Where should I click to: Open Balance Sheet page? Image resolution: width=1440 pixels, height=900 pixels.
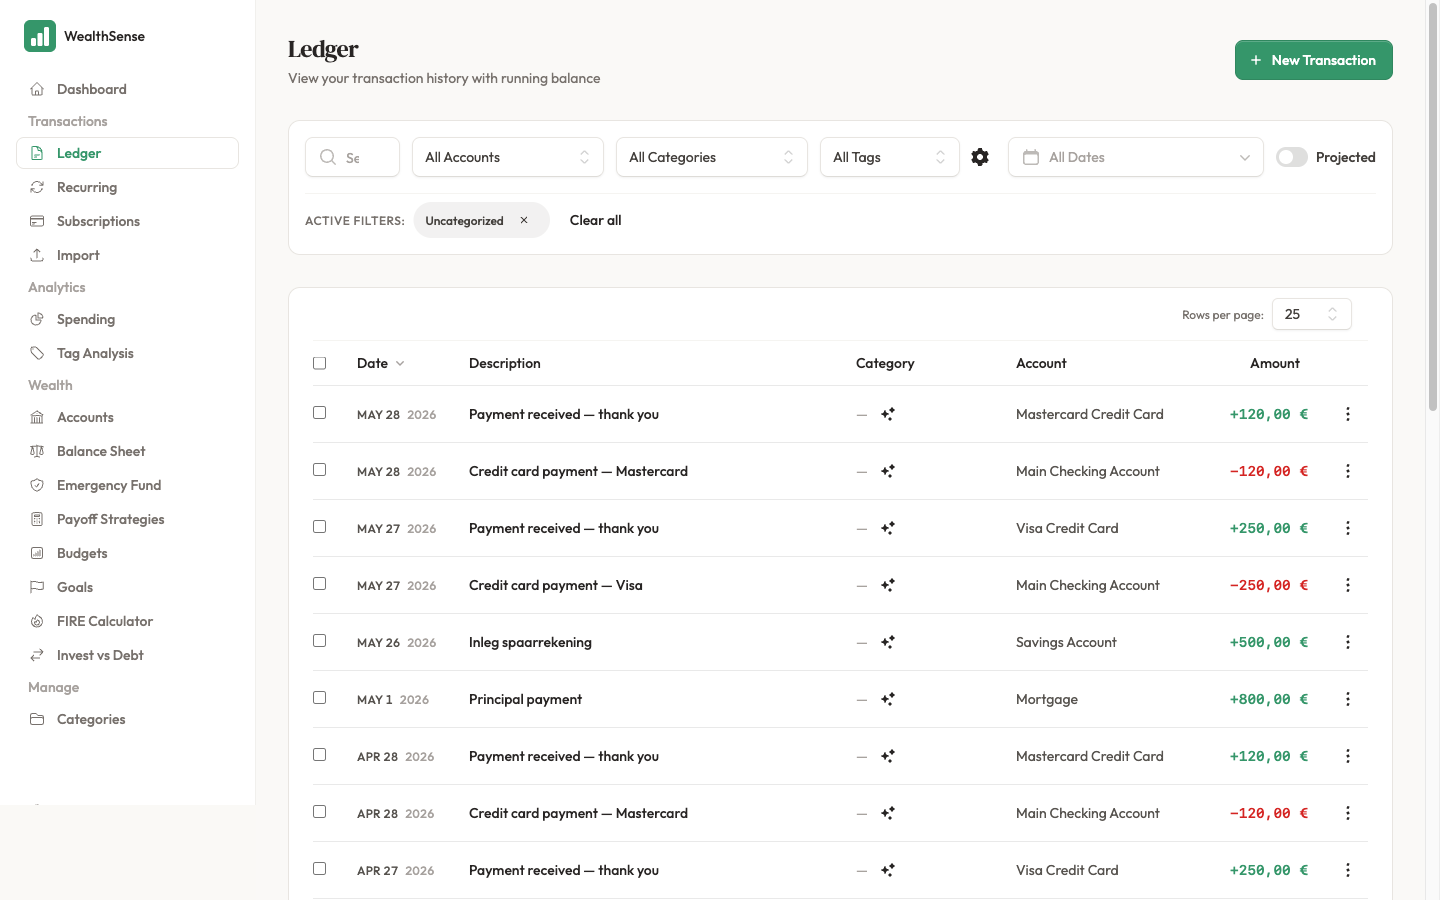pos(127,451)
